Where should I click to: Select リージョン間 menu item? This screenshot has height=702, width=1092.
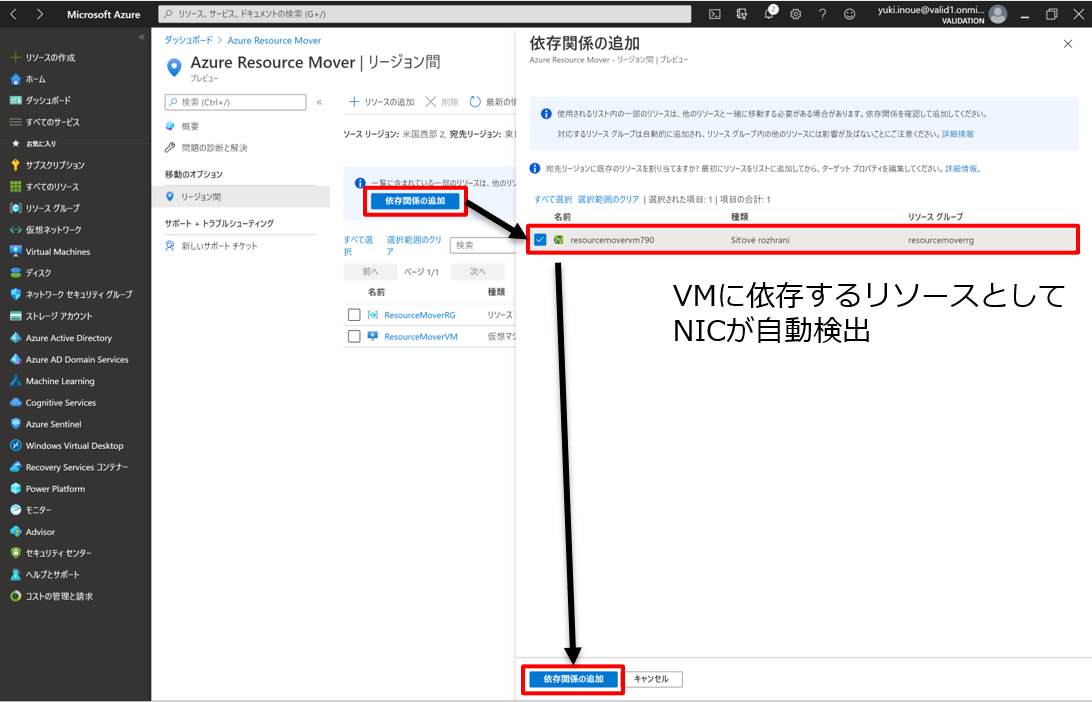click(x=240, y=197)
